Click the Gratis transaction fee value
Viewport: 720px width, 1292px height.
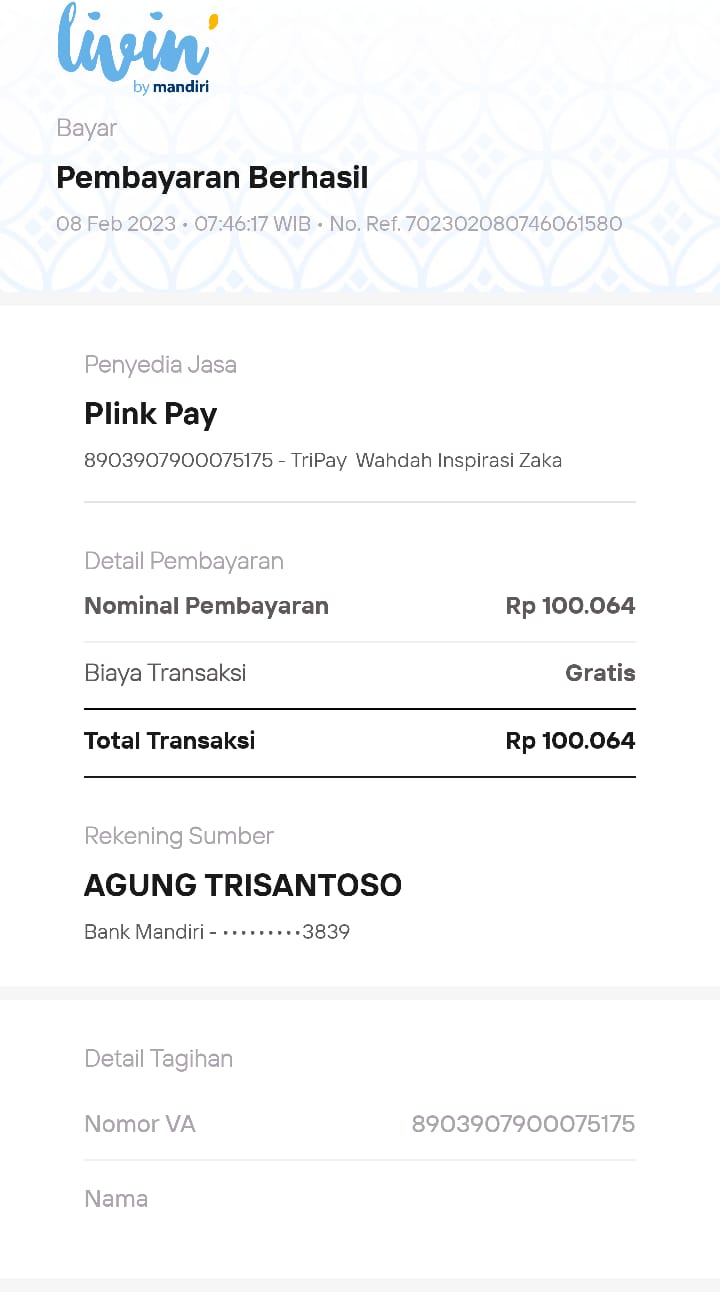click(600, 673)
